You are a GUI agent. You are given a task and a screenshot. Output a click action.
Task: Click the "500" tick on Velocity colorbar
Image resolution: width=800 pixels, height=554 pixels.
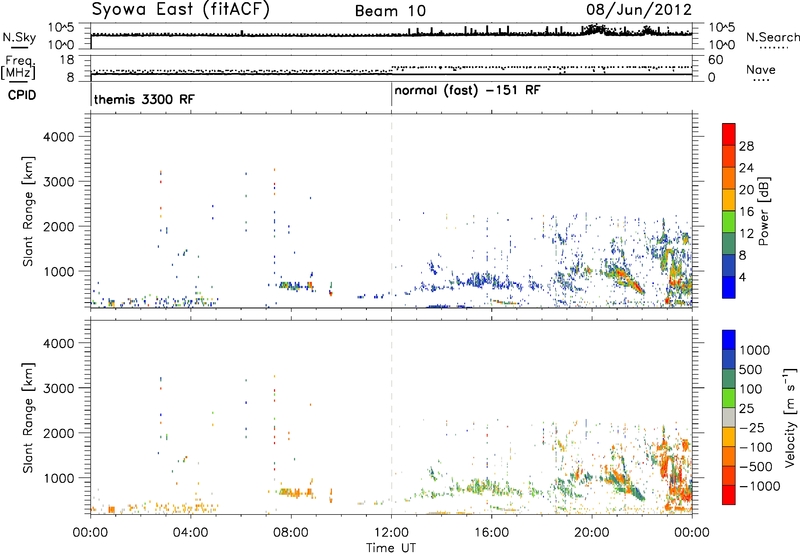[x=750, y=369]
